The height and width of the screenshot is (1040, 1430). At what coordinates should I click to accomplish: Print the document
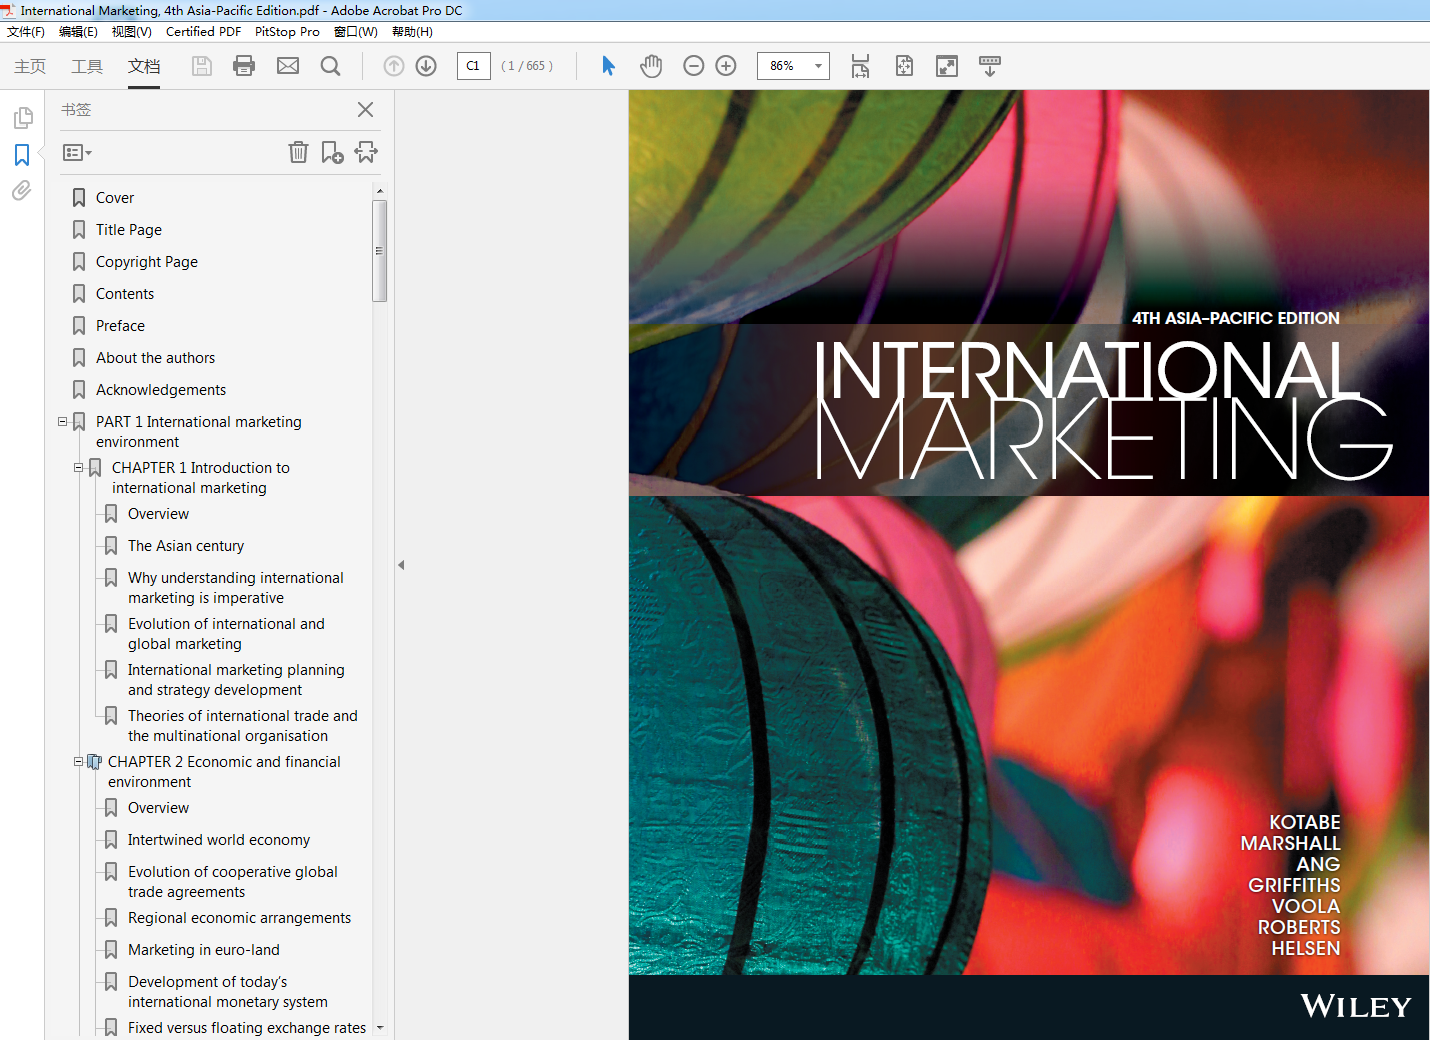point(244,66)
